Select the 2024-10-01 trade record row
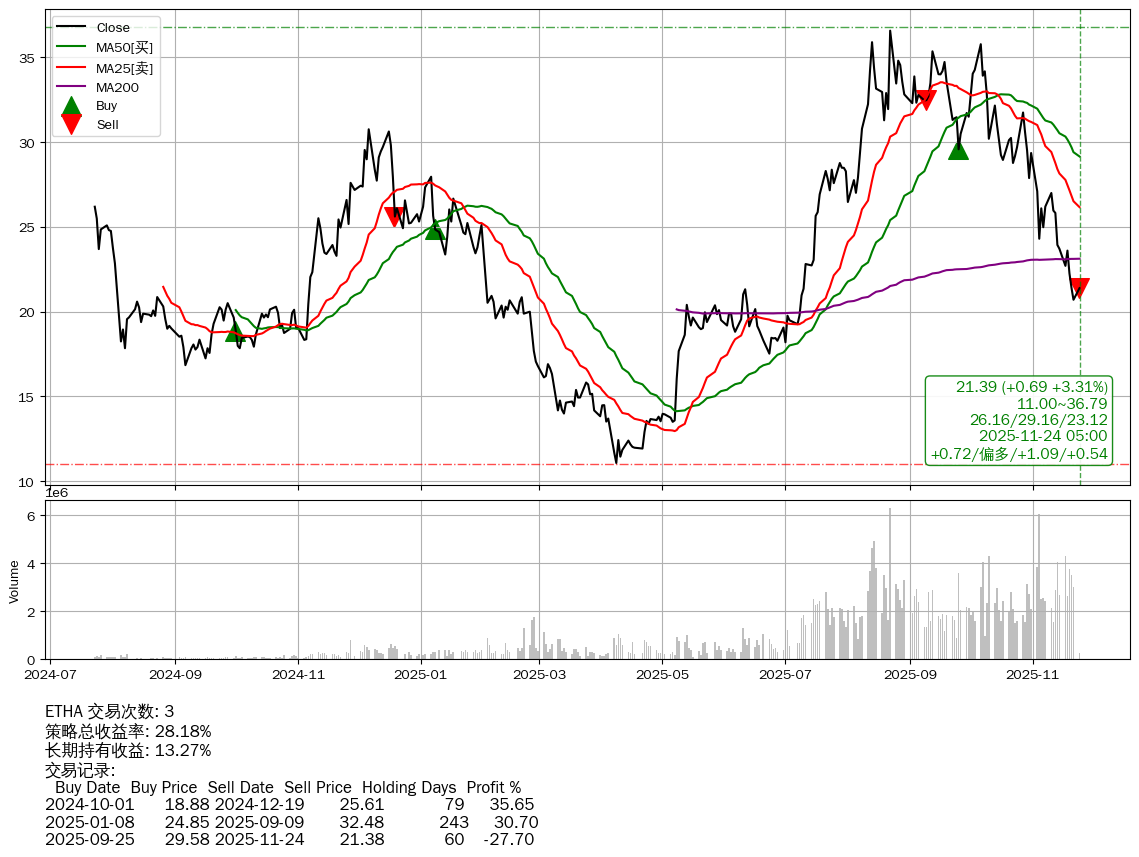Screen dimensions: 1139x857 [x=290, y=805]
